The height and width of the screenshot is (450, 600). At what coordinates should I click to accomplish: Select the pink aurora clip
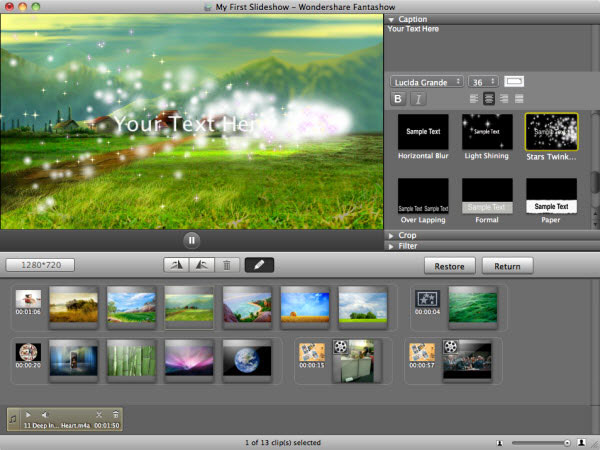pos(189,360)
